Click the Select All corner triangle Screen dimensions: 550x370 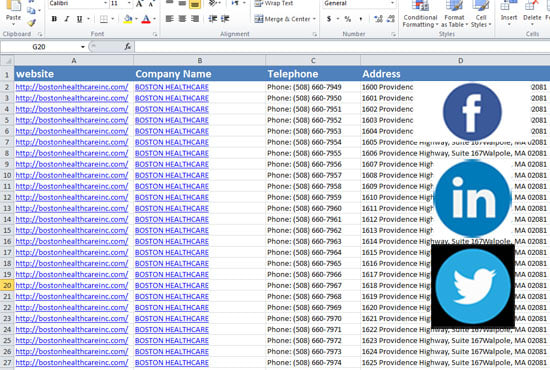click(7, 61)
